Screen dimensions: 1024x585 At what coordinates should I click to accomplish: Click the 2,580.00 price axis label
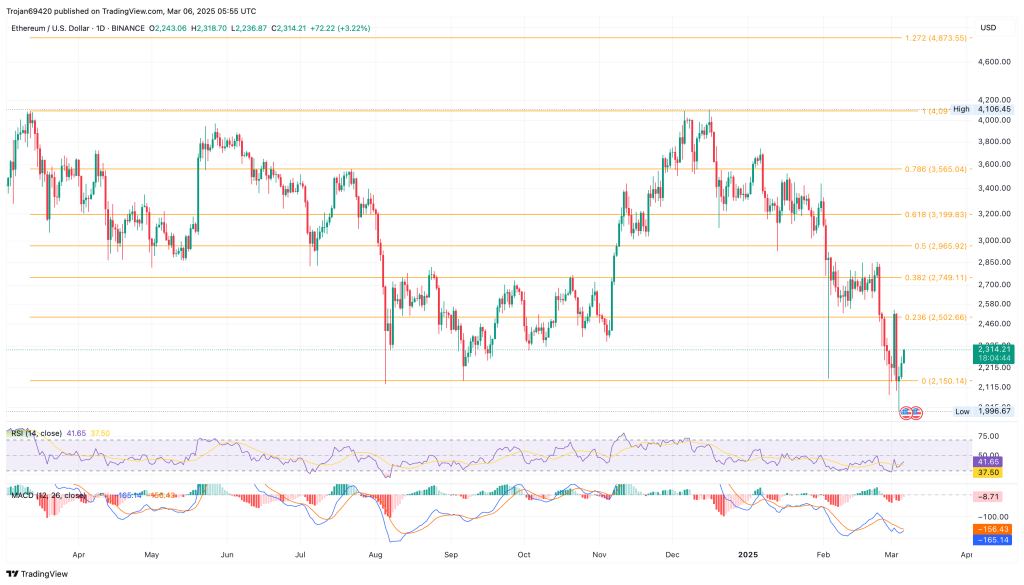[x=994, y=304]
